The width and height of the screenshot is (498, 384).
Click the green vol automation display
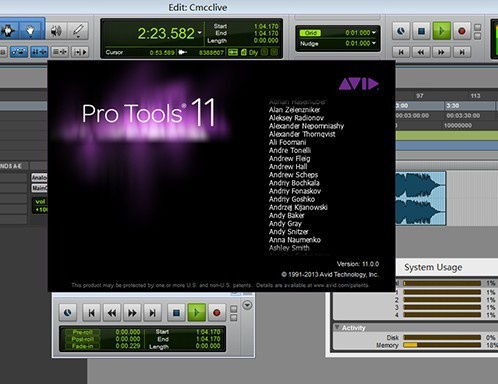(40, 205)
